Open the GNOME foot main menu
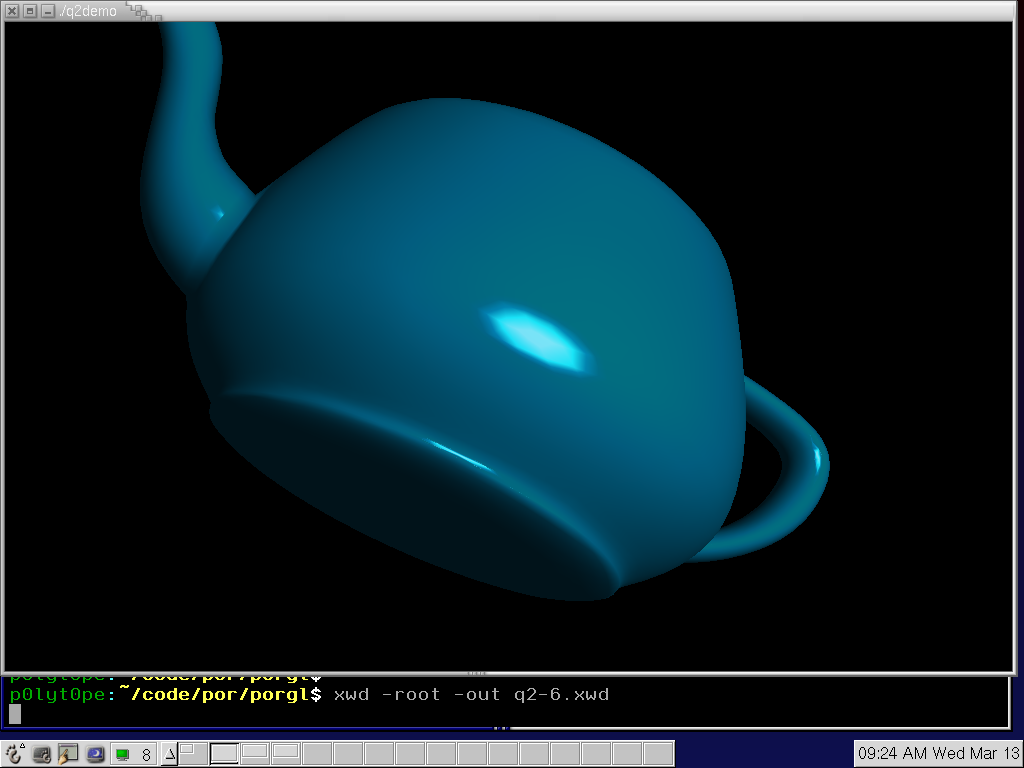Screen dimensions: 1024x768 pos(14,754)
